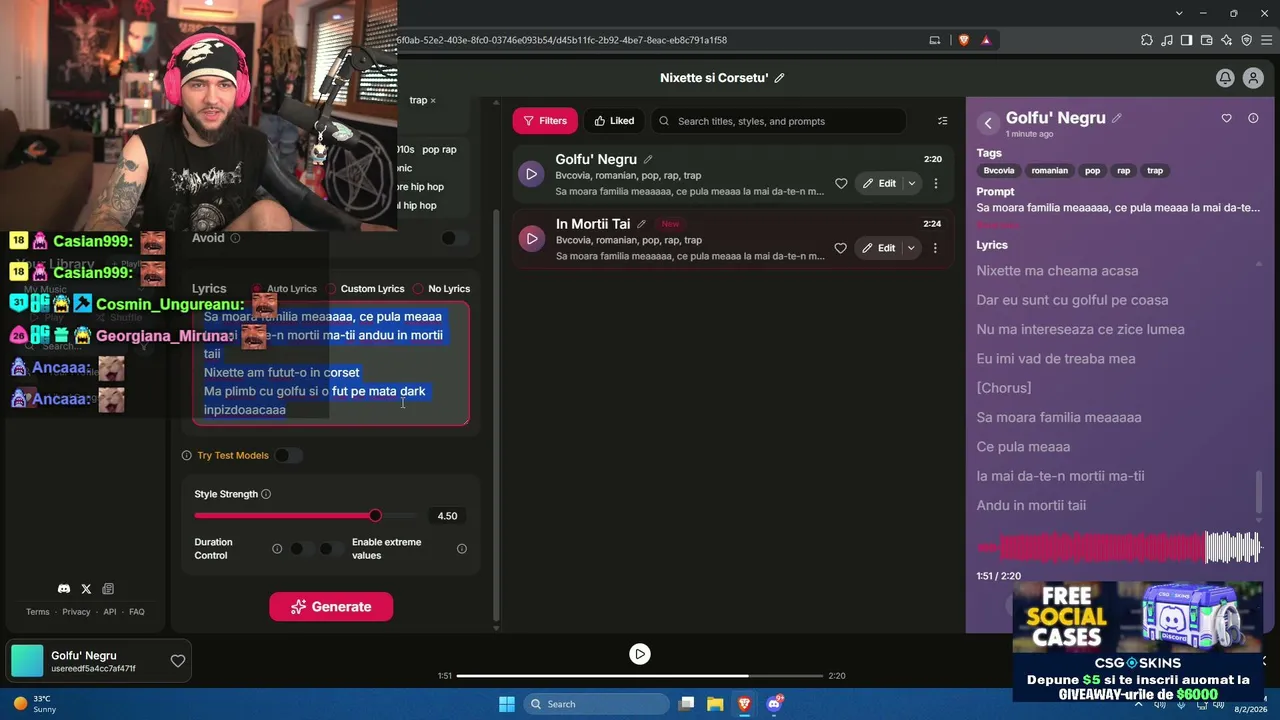This screenshot has height=720, width=1280.
Task: Open the Windows Start menu
Action: click(507, 704)
